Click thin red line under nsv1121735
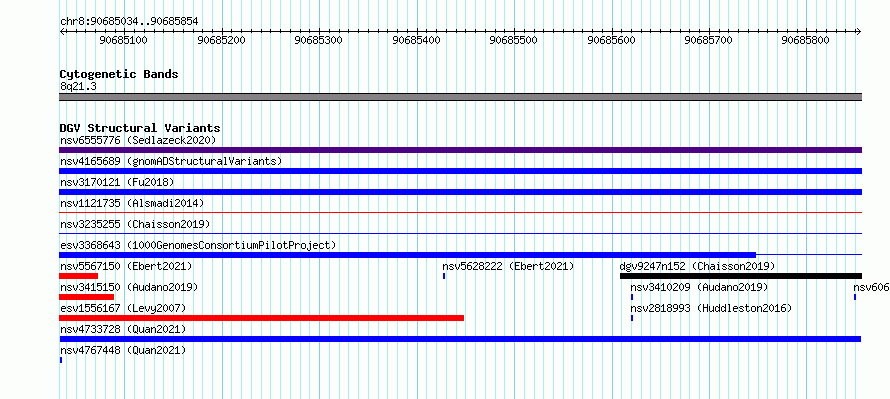890x399 pixels. pyautogui.click(x=460, y=212)
